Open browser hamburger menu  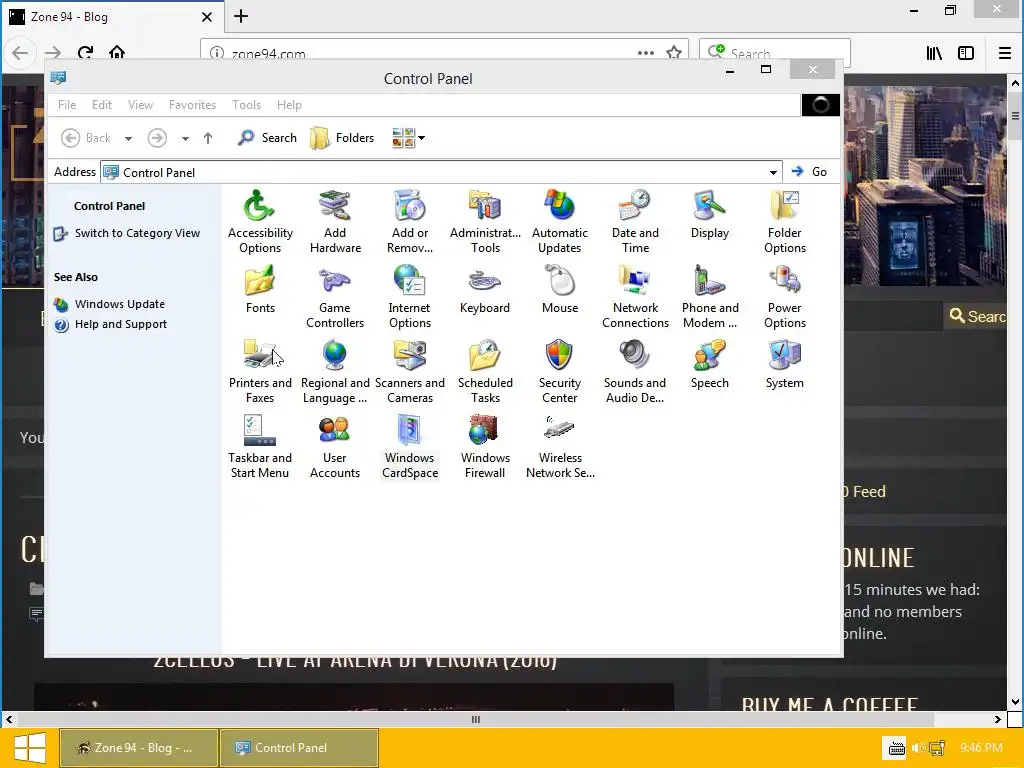coord(1005,53)
